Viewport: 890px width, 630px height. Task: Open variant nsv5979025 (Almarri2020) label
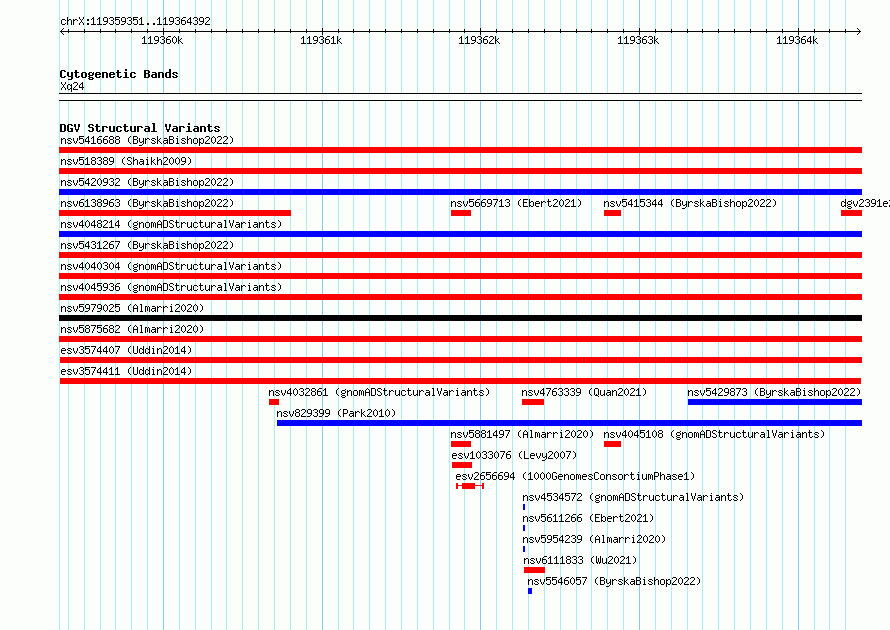click(132, 308)
